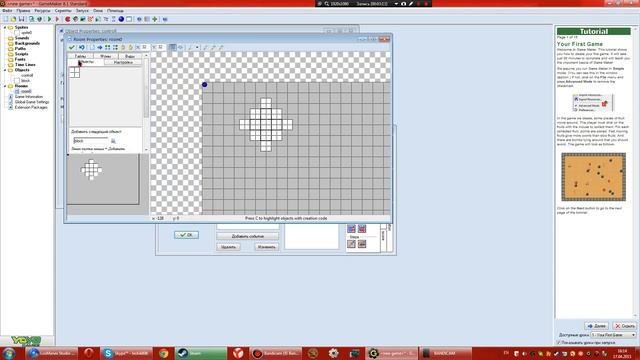Hide tutorial panel with Скрыть button
This screenshot has height=360, width=640.
(624, 326)
